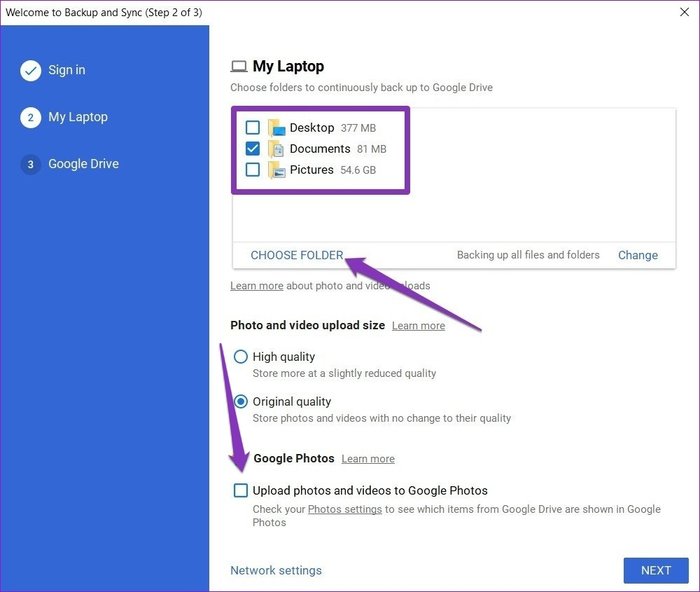The width and height of the screenshot is (700, 592).
Task: Select the Original quality radio button
Action: (241, 402)
